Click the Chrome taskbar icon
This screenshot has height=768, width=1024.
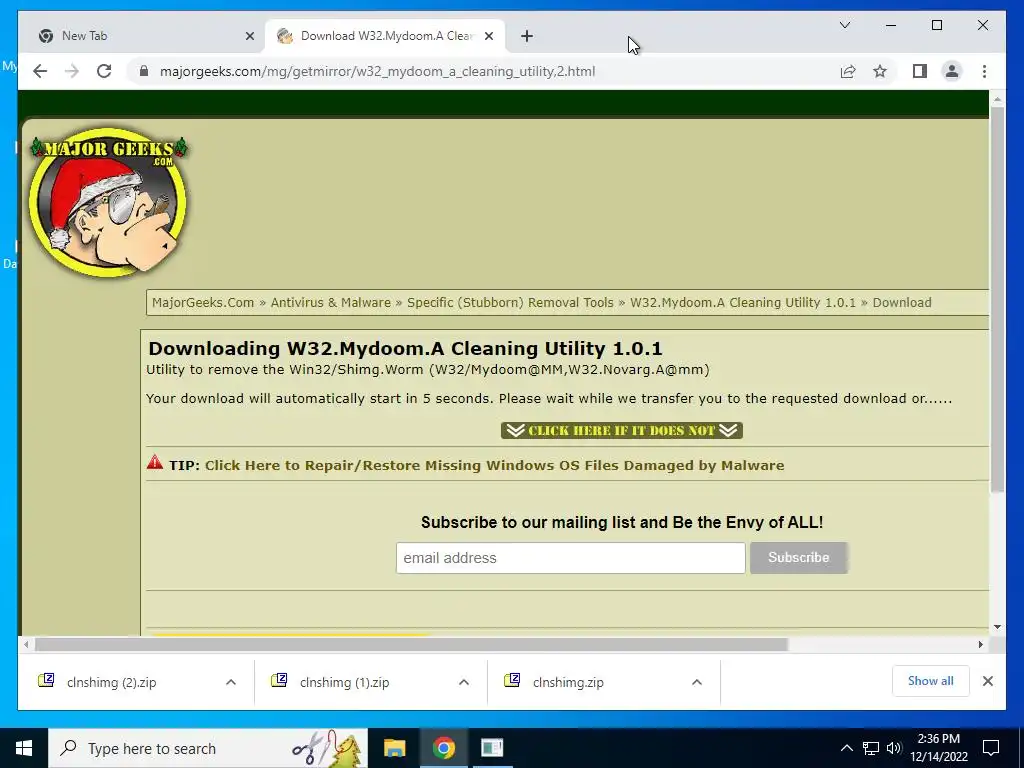tap(443, 748)
